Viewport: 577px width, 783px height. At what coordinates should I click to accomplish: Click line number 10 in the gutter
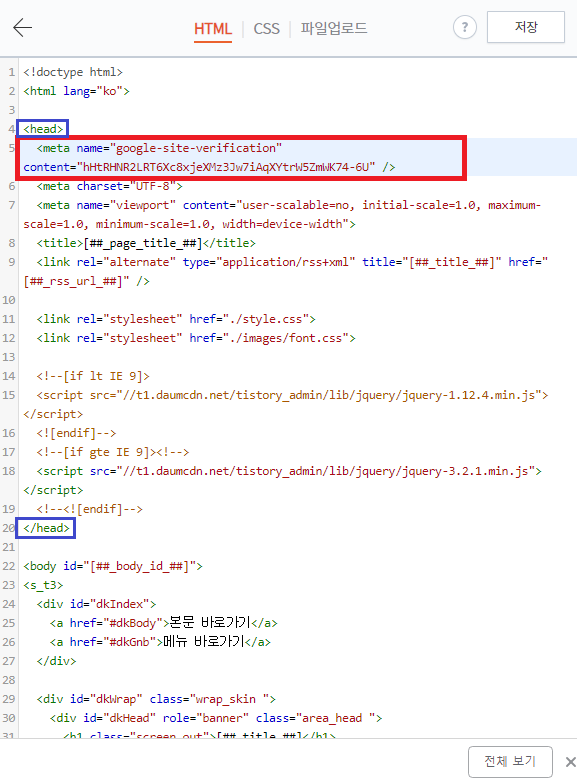tap(8, 300)
